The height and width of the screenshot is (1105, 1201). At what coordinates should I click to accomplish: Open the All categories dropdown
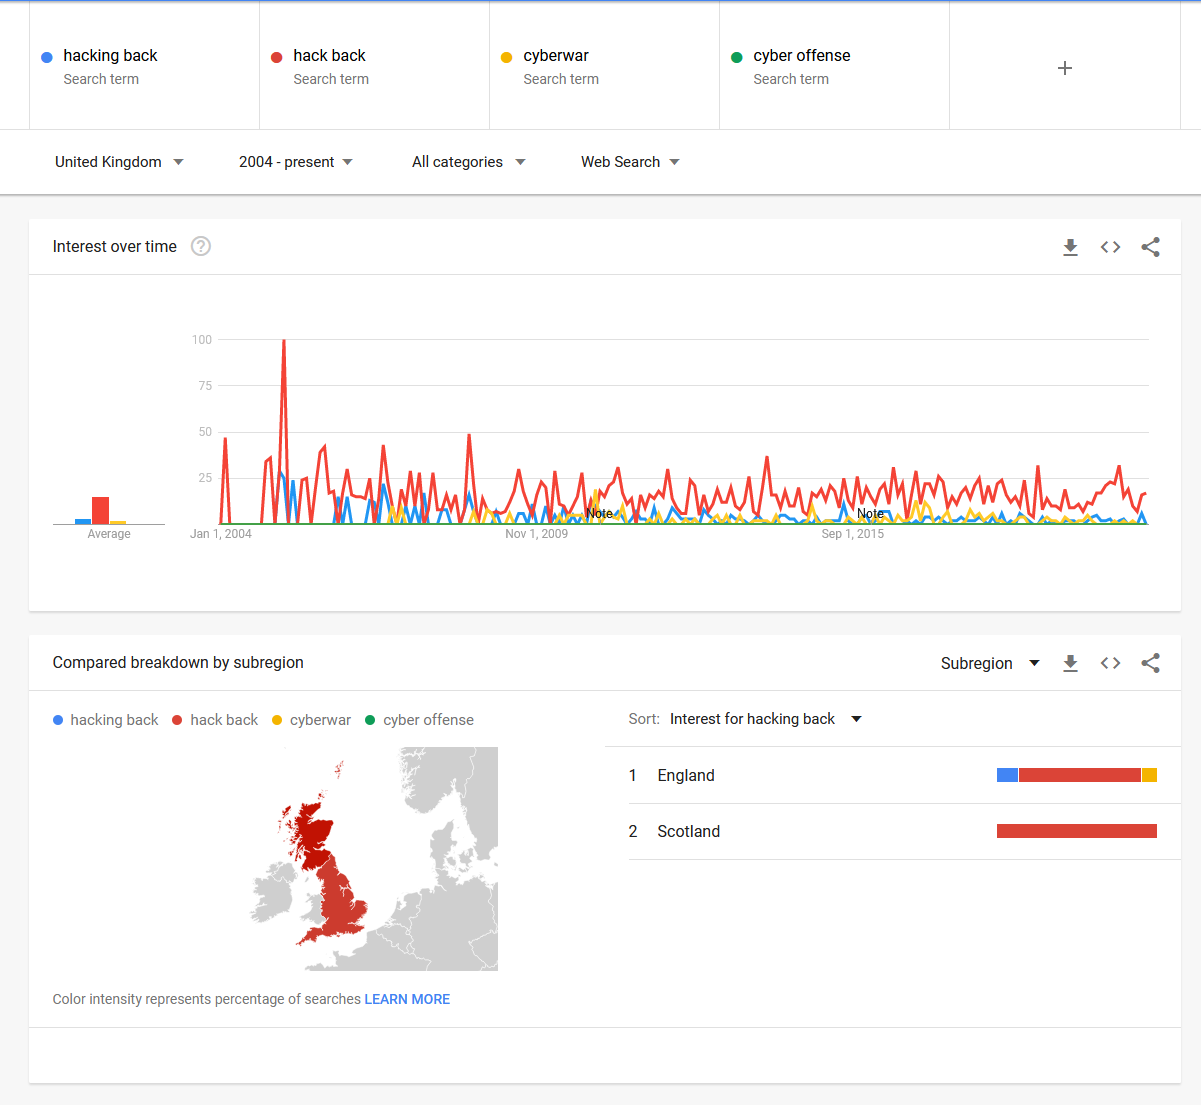point(468,162)
